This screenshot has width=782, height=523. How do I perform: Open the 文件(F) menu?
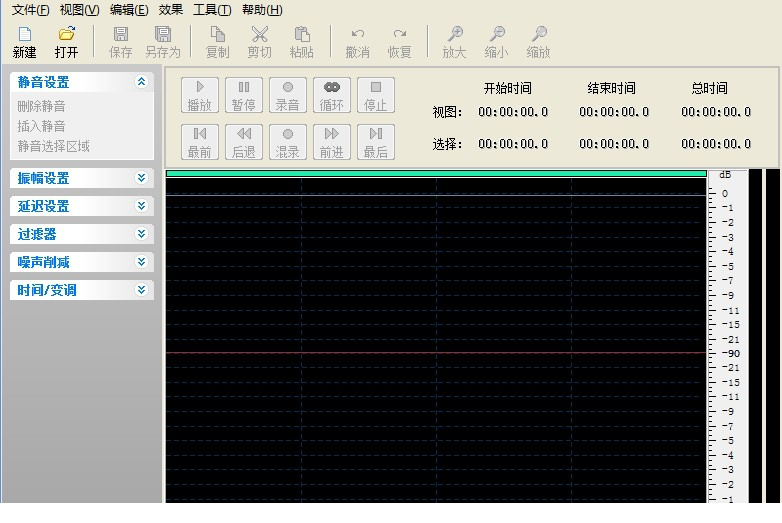pos(30,9)
